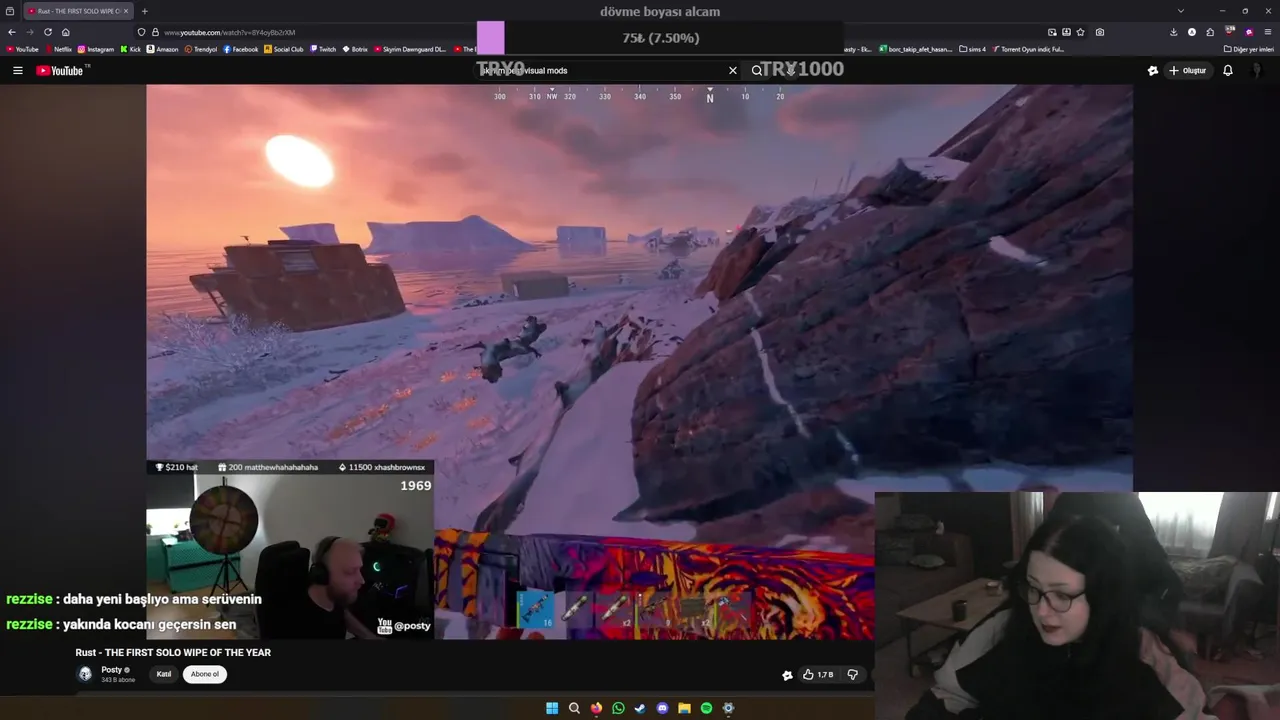Open the Kick bookmark
1280x720 pixels.
tap(131, 49)
